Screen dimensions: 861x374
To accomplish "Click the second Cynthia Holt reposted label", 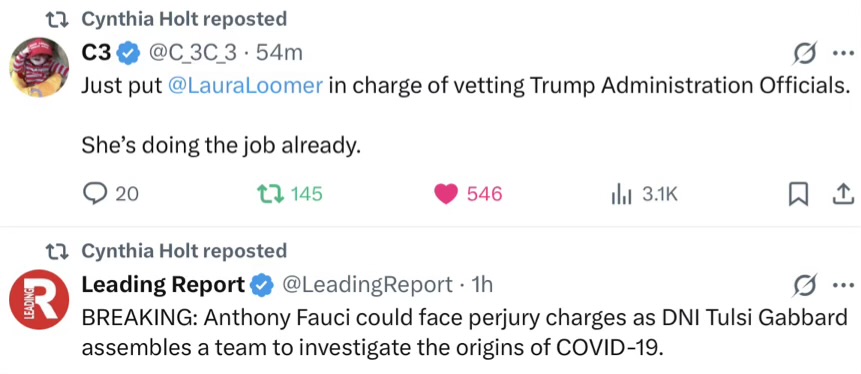I will coord(184,251).
